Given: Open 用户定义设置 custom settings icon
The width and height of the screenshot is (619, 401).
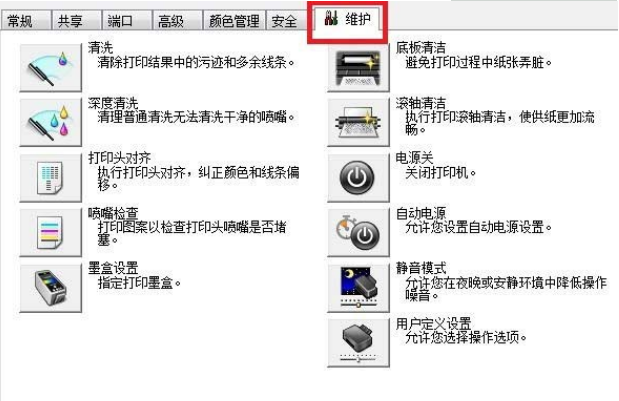Looking at the screenshot, I should click(x=358, y=343).
